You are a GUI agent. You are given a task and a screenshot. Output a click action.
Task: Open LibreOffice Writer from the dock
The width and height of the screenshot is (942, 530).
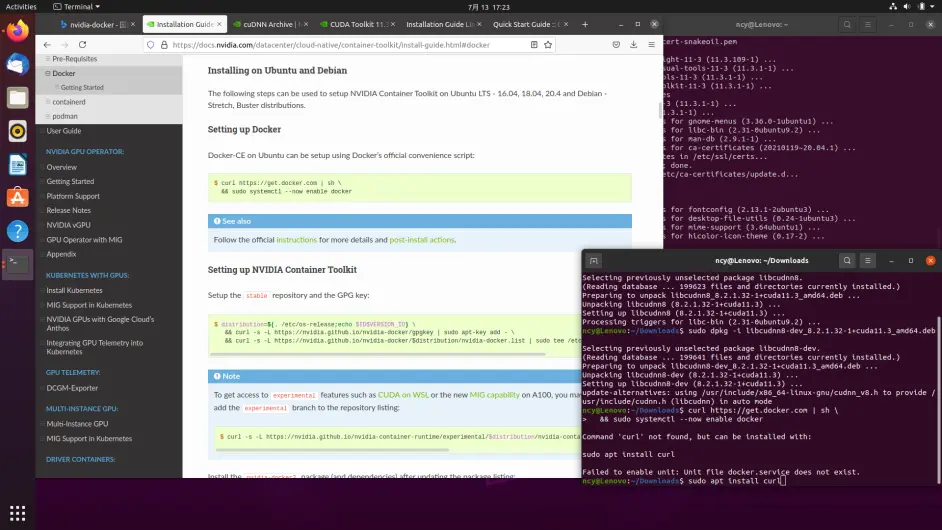(x=17, y=165)
